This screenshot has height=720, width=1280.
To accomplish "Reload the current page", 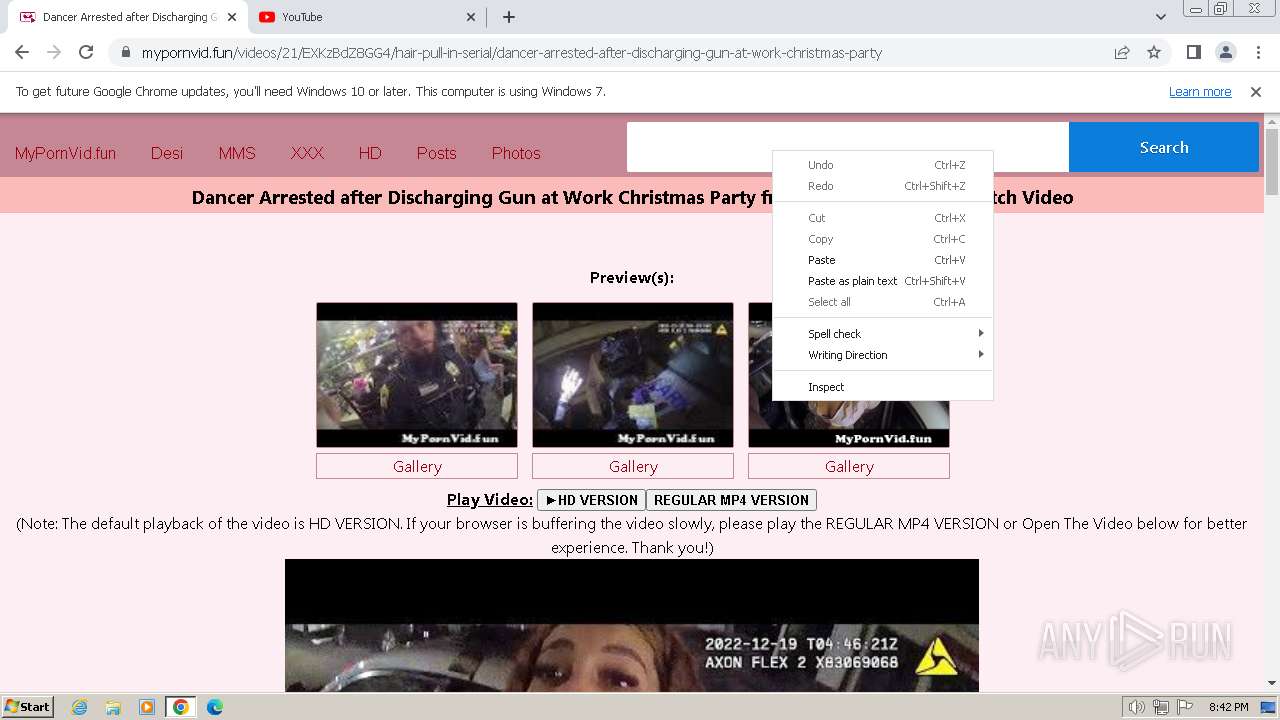I will [x=86, y=52].
